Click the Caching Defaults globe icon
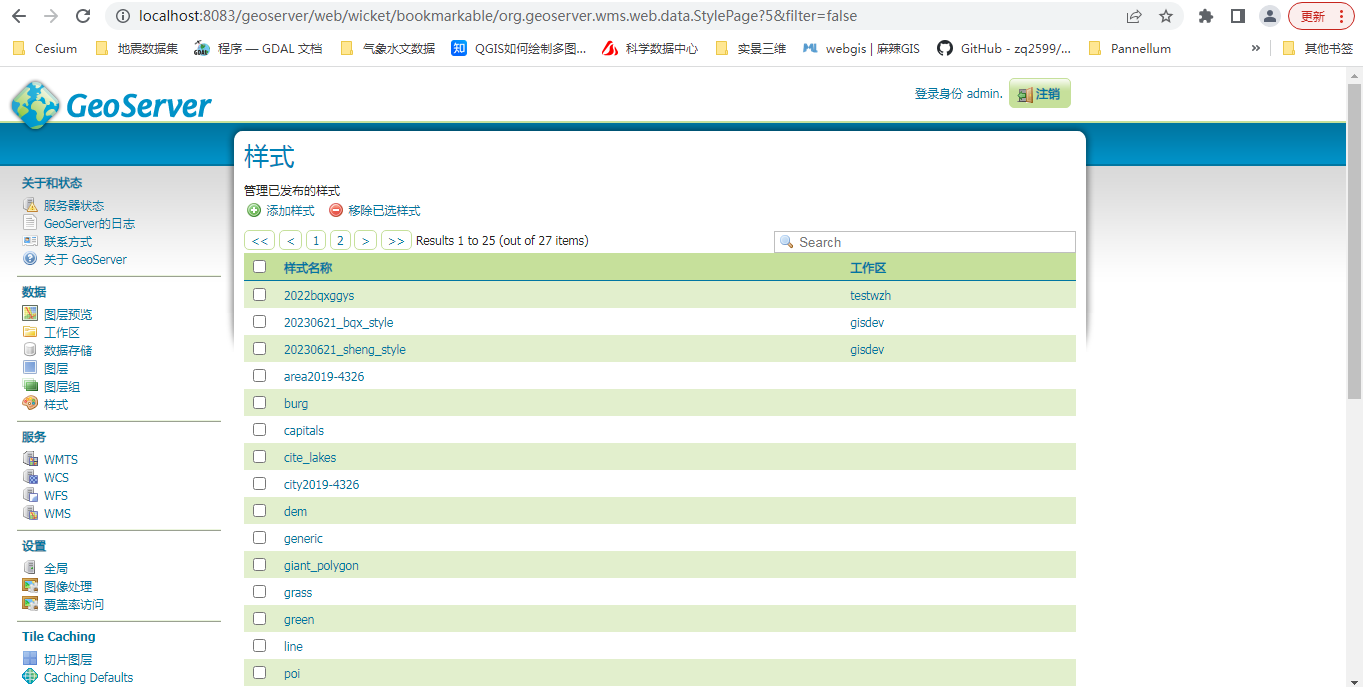The image size is (1363, 687). coord(30,677)
